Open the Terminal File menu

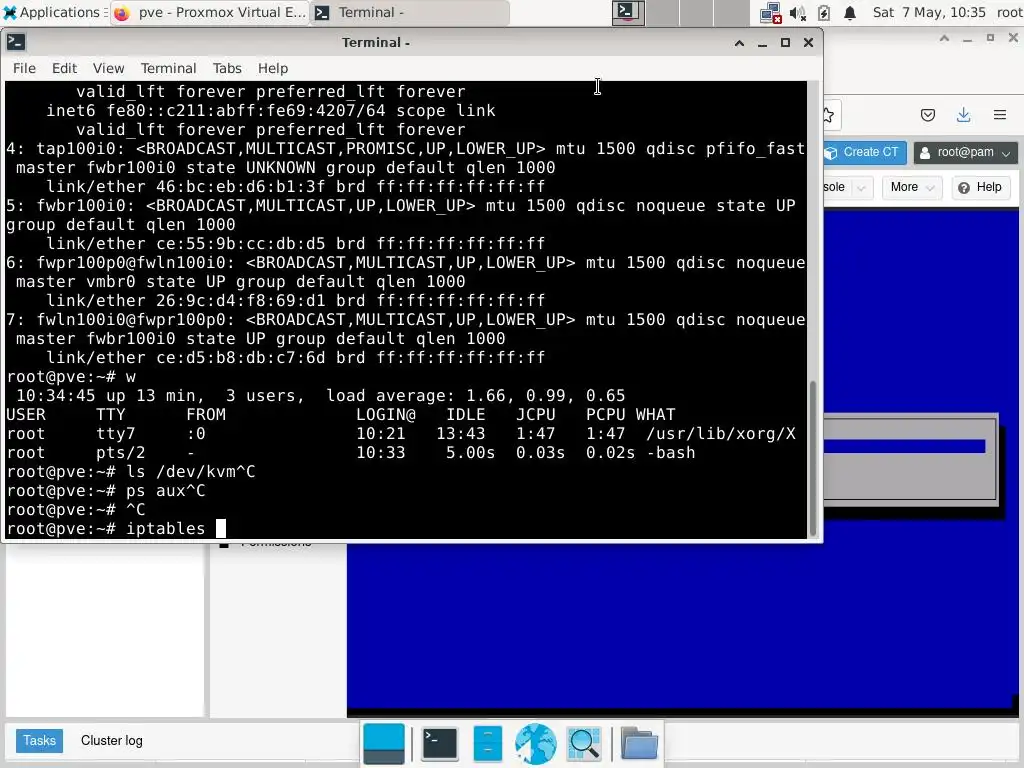(x=24, y=69)
